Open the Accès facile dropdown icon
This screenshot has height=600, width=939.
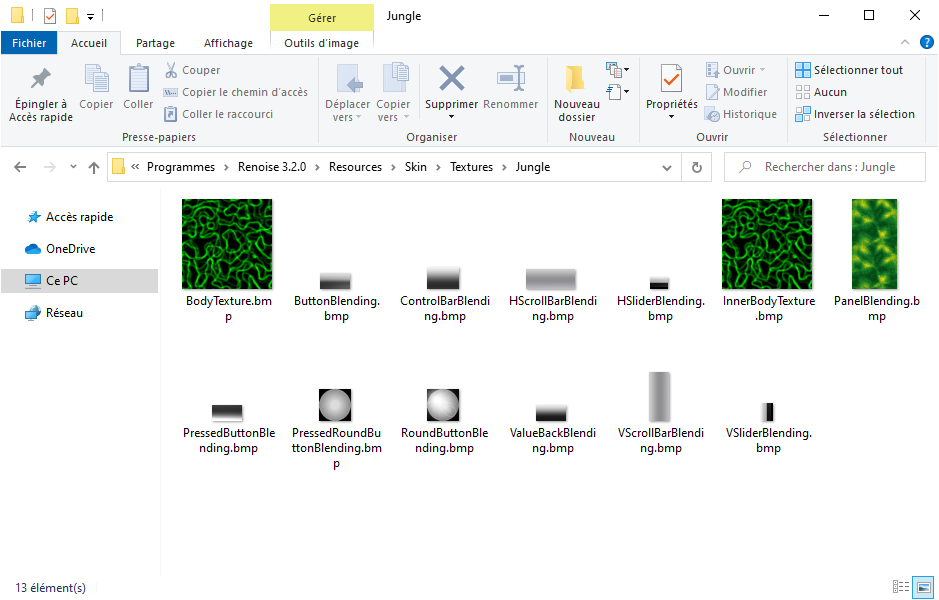[x=617, y=92]
